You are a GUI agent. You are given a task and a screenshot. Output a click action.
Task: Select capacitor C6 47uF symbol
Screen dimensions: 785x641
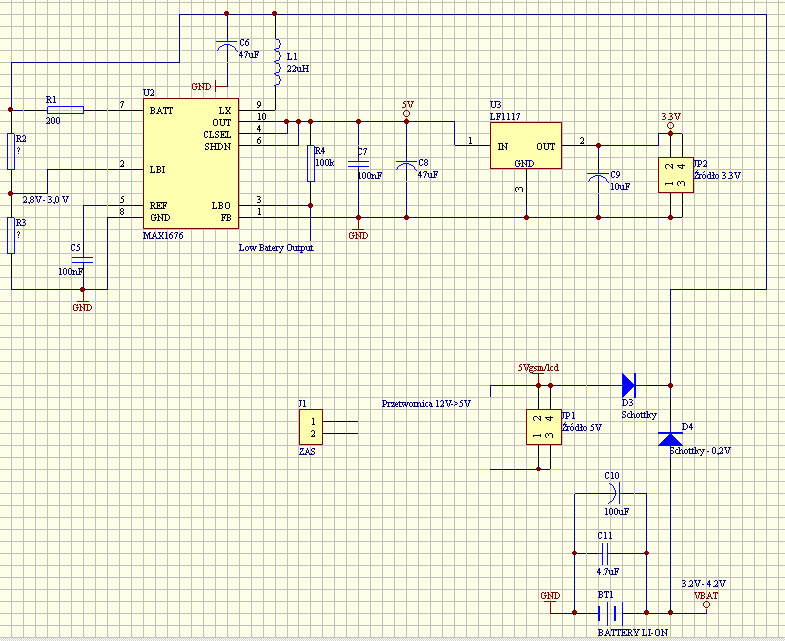(x=227, y=46)
